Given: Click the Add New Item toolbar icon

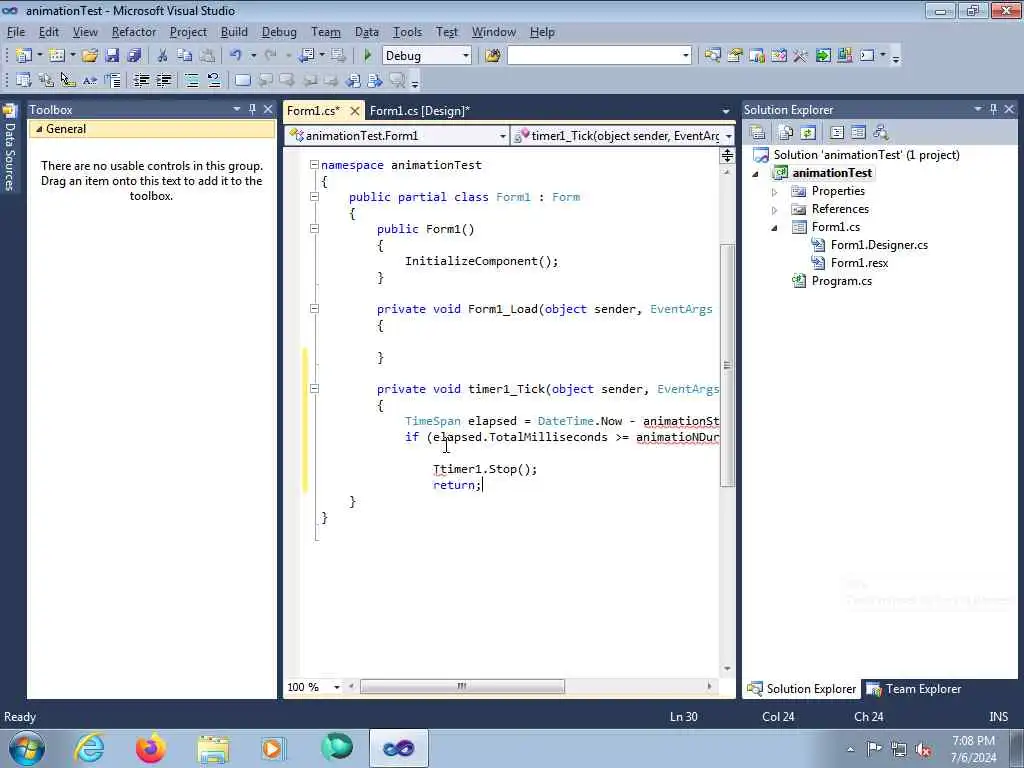Looking at the screenshot, I should [x=57, y=56].
